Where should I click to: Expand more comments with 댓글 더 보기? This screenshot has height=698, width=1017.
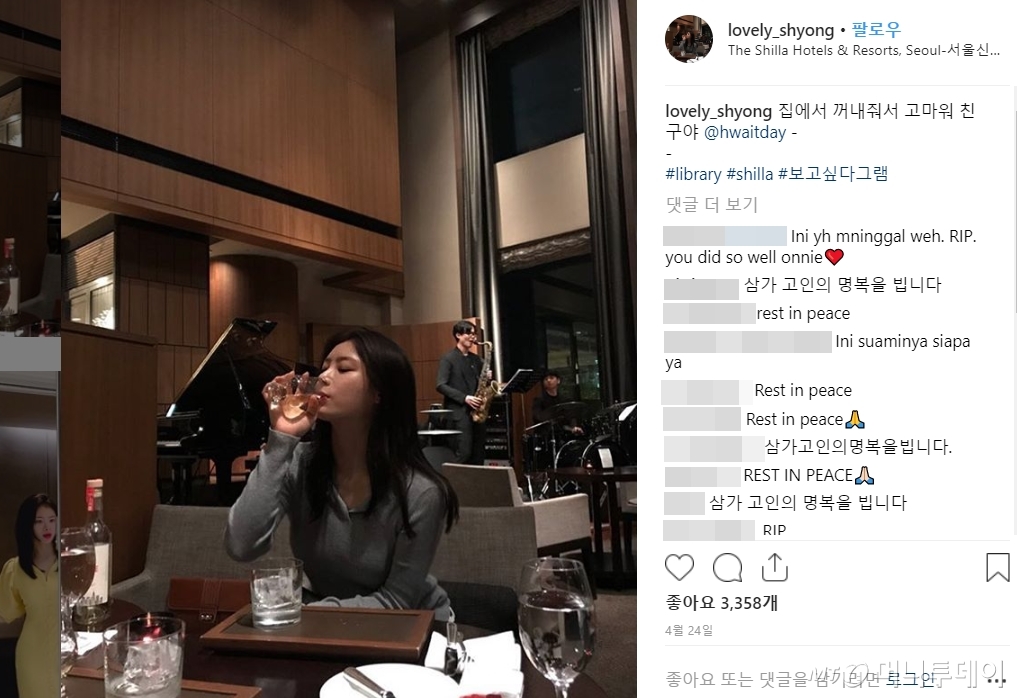pos(712,204)
